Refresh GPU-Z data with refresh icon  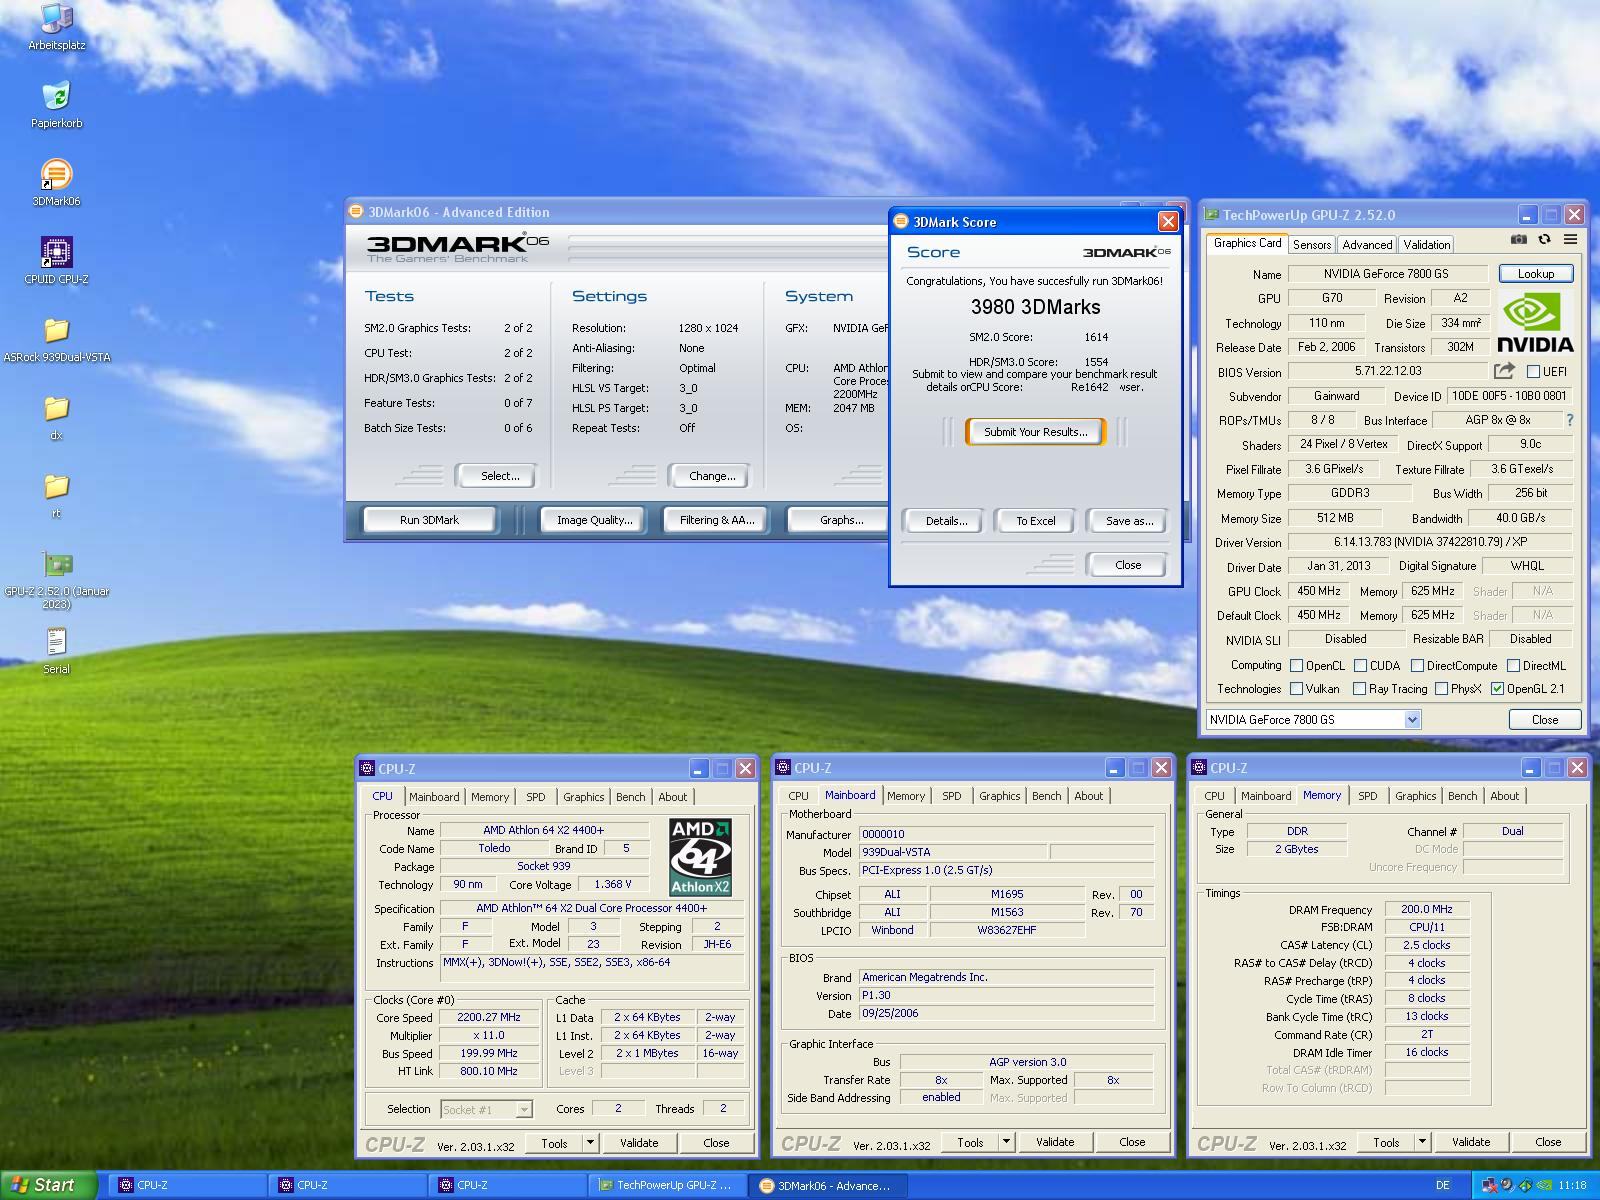(1544, 240)
